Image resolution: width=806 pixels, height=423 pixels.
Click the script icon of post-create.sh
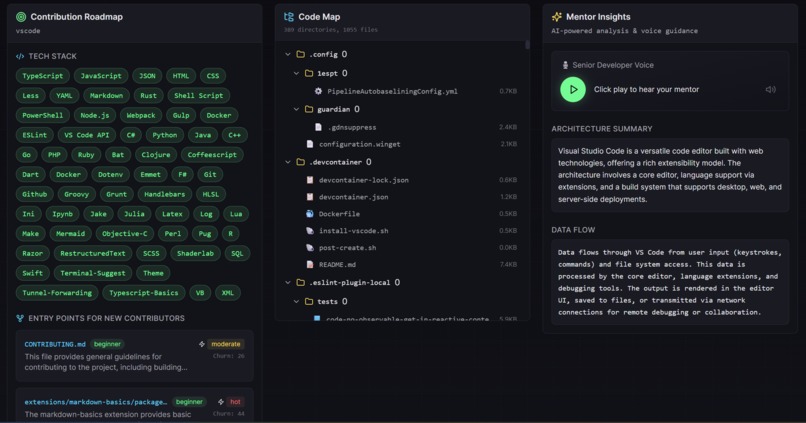[309, 248]
